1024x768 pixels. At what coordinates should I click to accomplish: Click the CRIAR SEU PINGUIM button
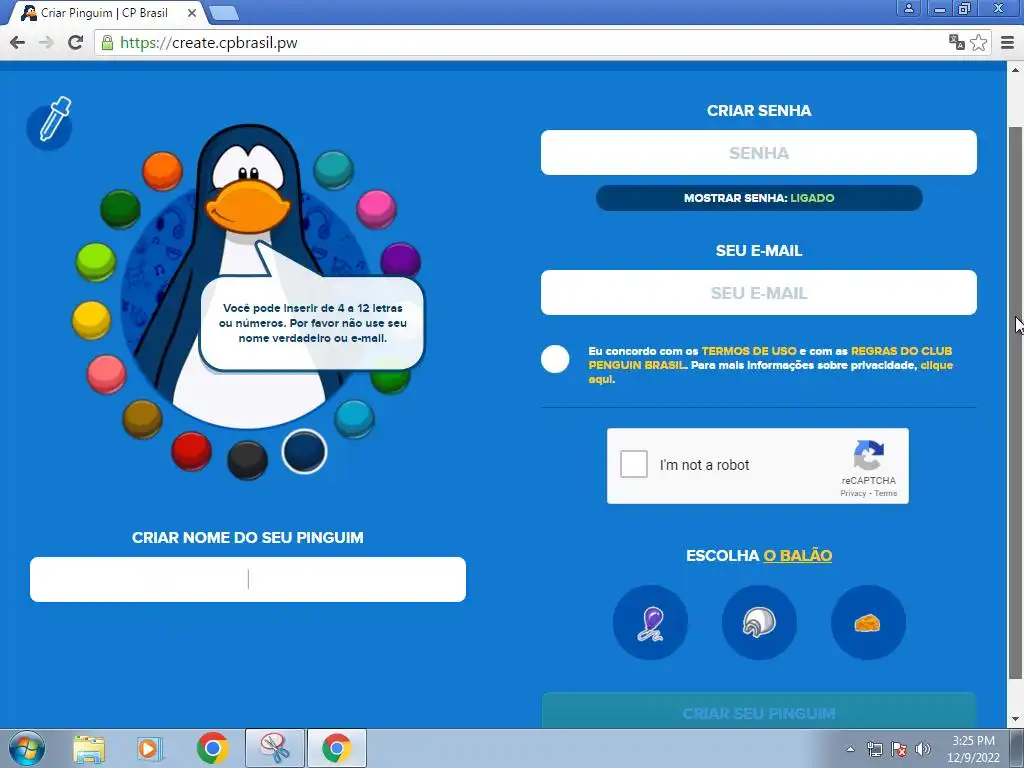click(759, 711)
